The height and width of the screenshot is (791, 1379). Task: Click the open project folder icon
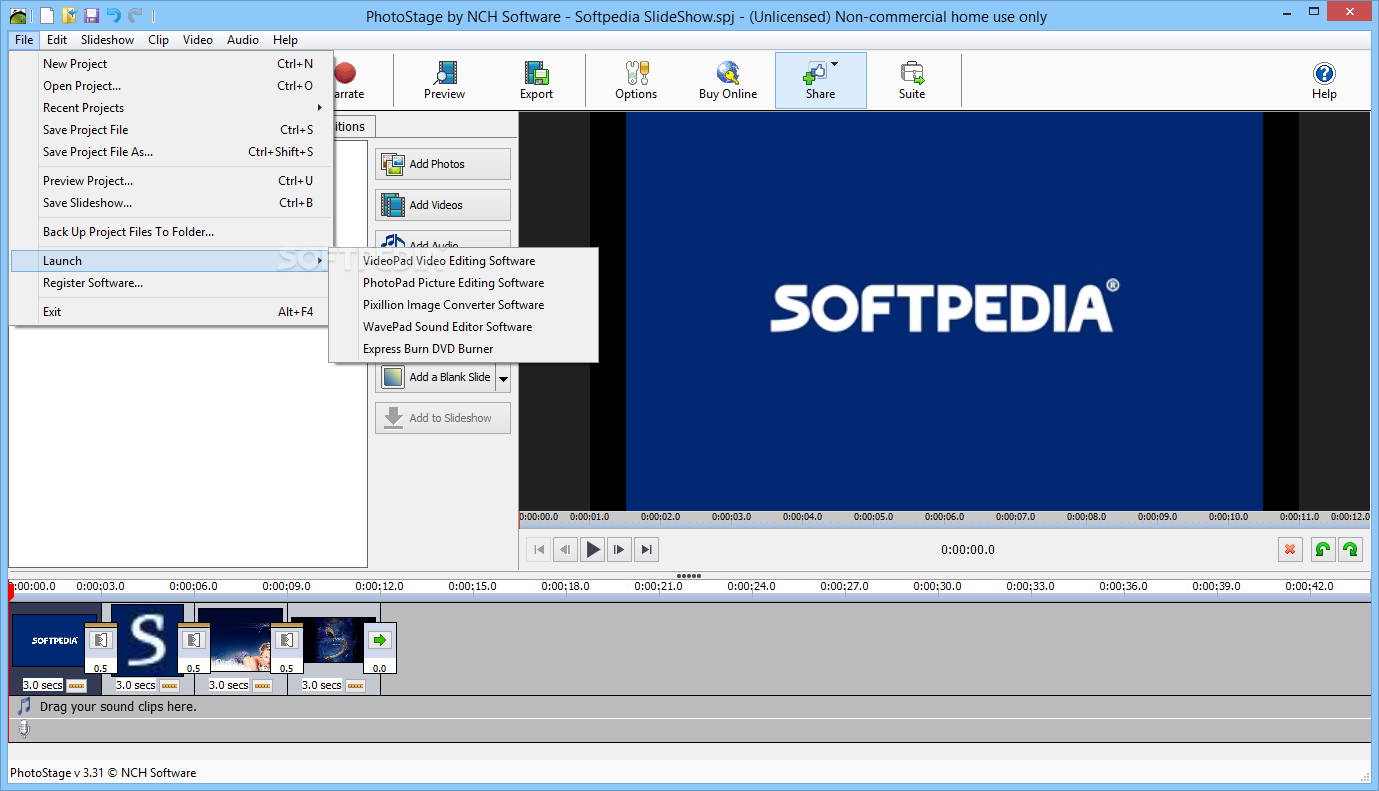69,15
